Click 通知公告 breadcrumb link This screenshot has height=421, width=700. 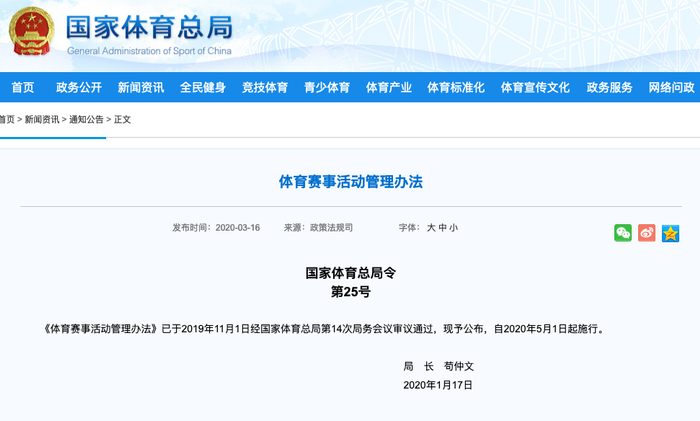[86, 119]
